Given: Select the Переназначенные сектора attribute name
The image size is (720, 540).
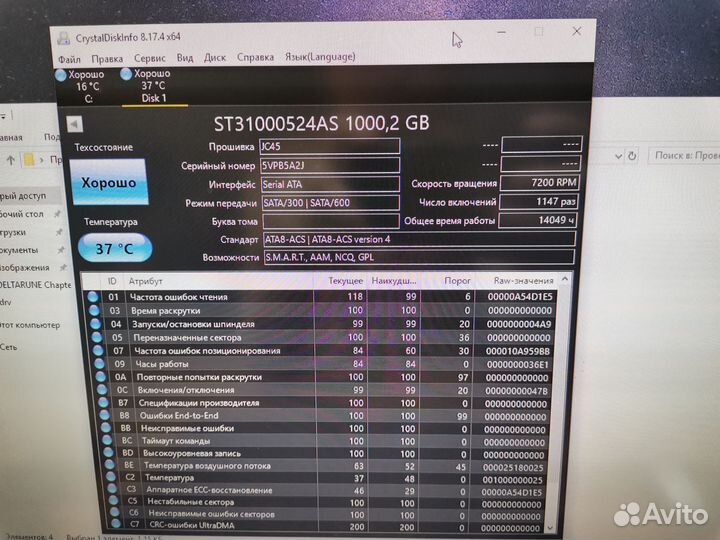Looking at the screenshot, I should pyautogui.click(x=187, y=338).
